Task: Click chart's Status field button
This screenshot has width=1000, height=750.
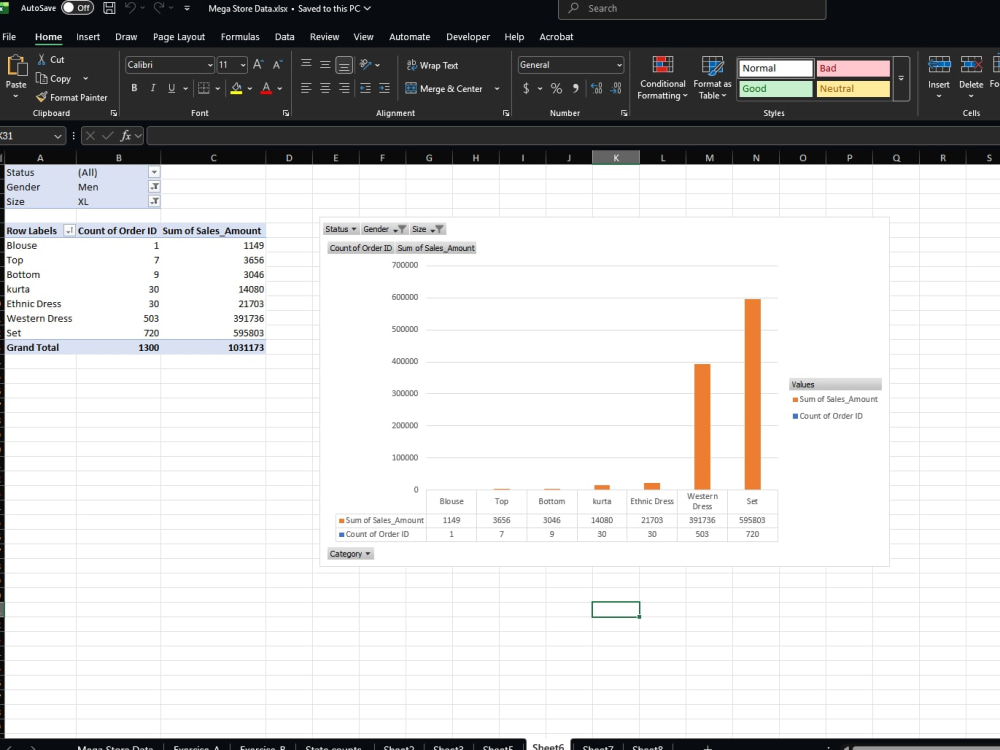Action: (341, 230)
